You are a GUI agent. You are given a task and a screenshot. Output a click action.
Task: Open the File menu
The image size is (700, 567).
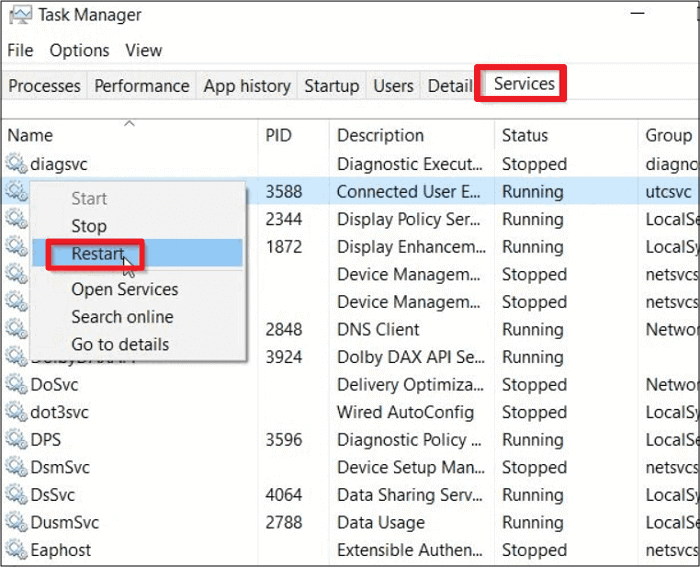20,50
